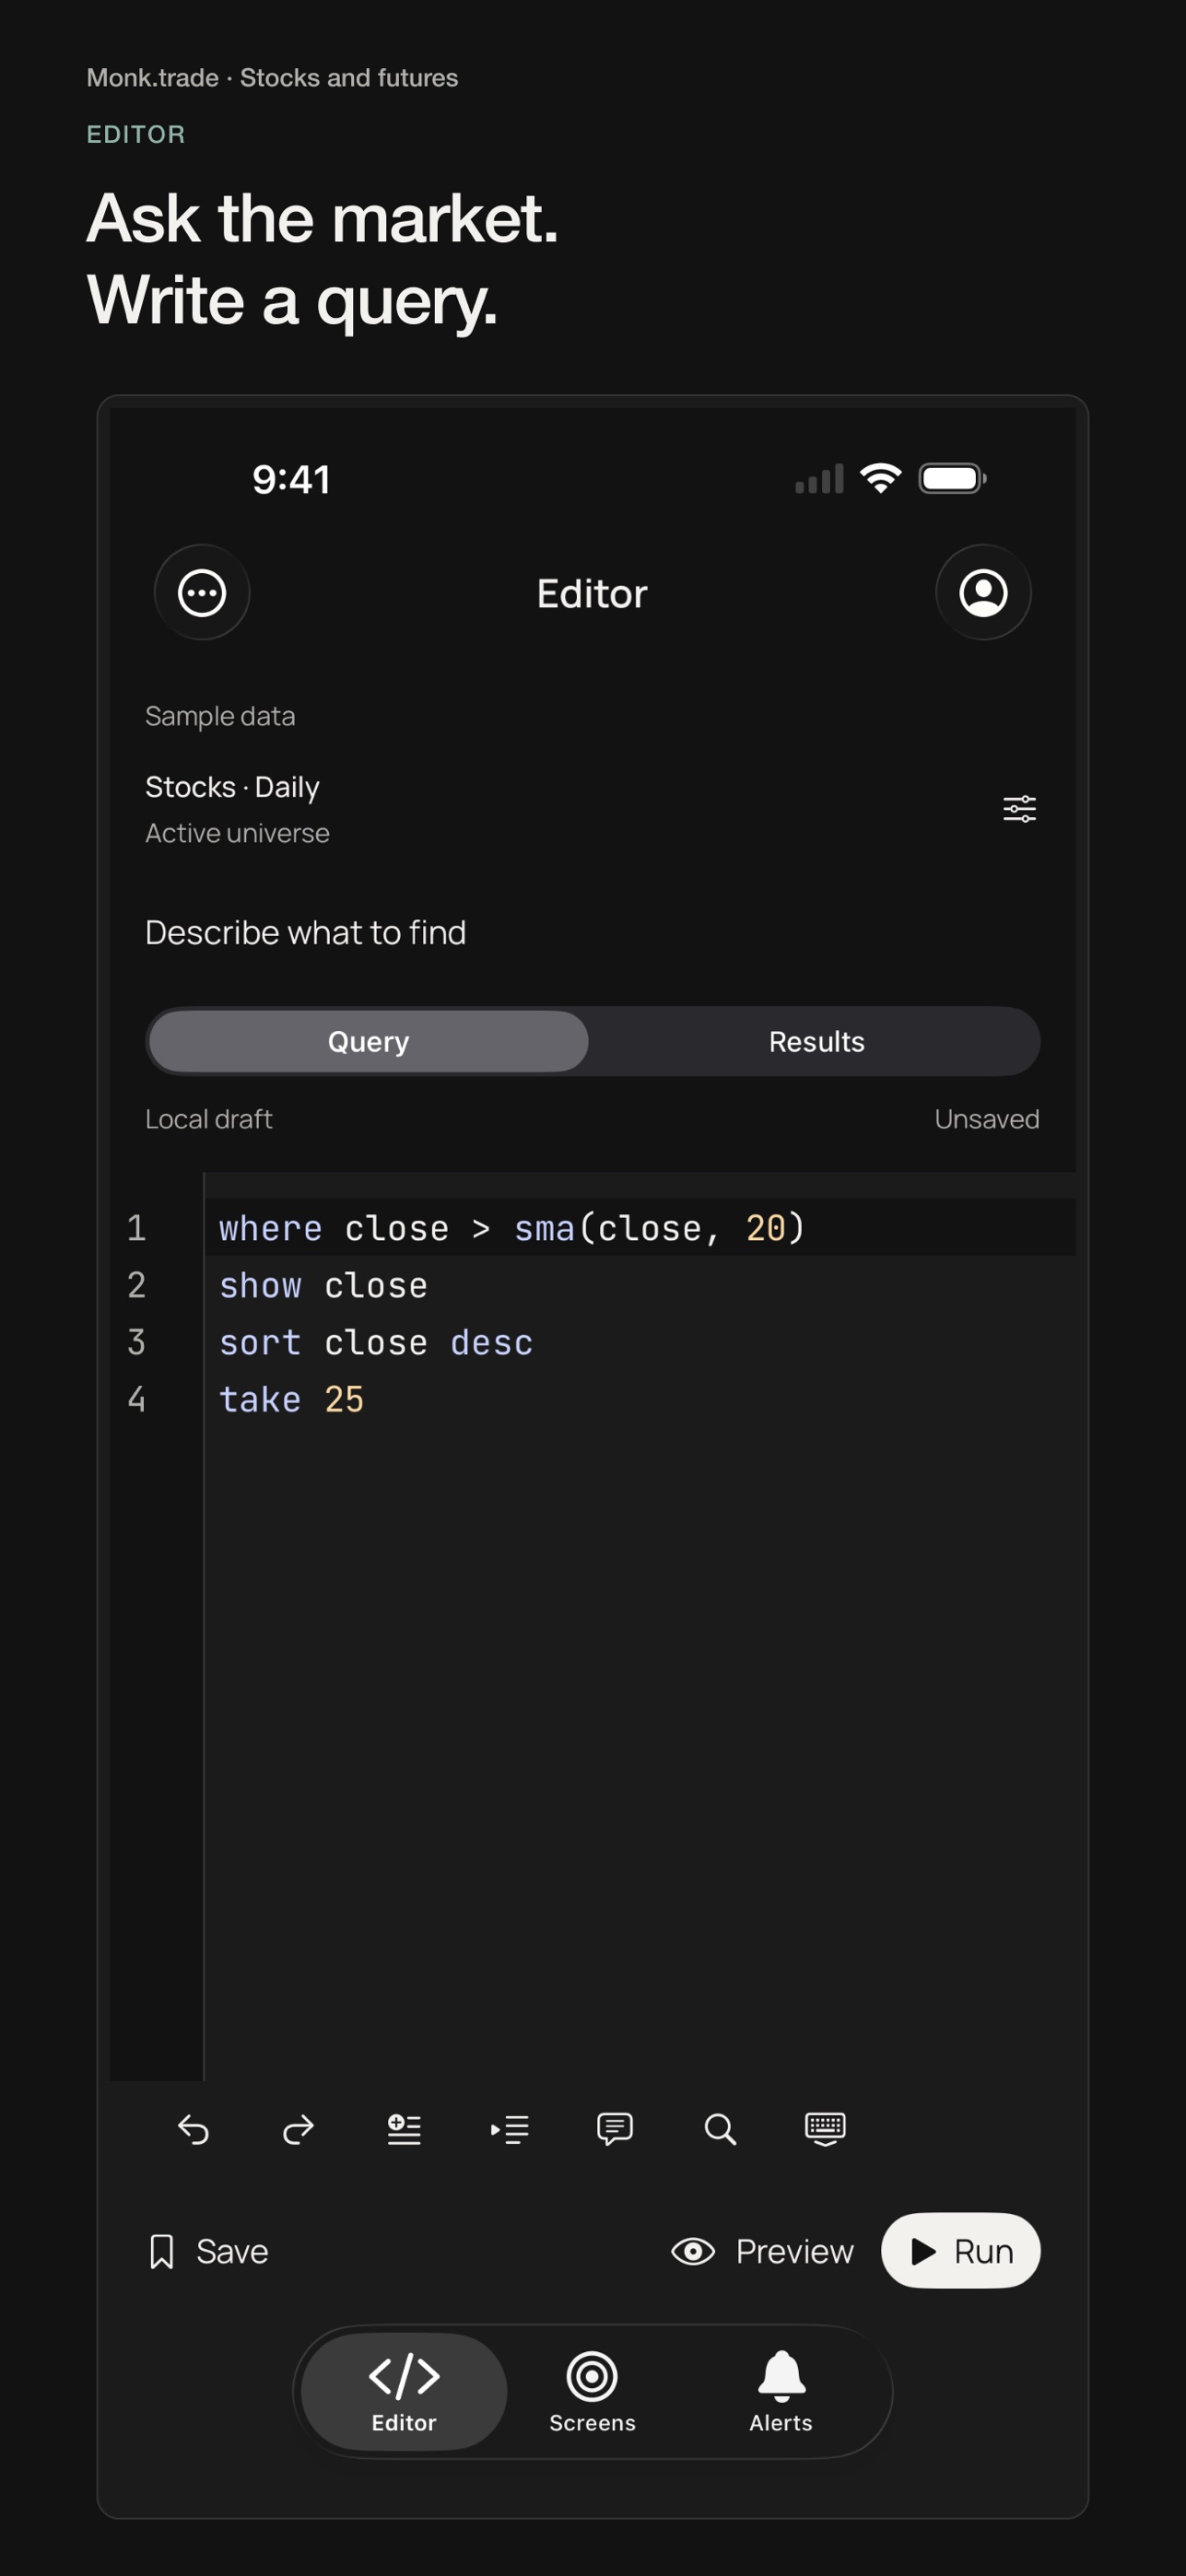The width and height of the screenshot is (1186, 2576).
Task: Redo the last edit
Action: tap(298, 2129)
